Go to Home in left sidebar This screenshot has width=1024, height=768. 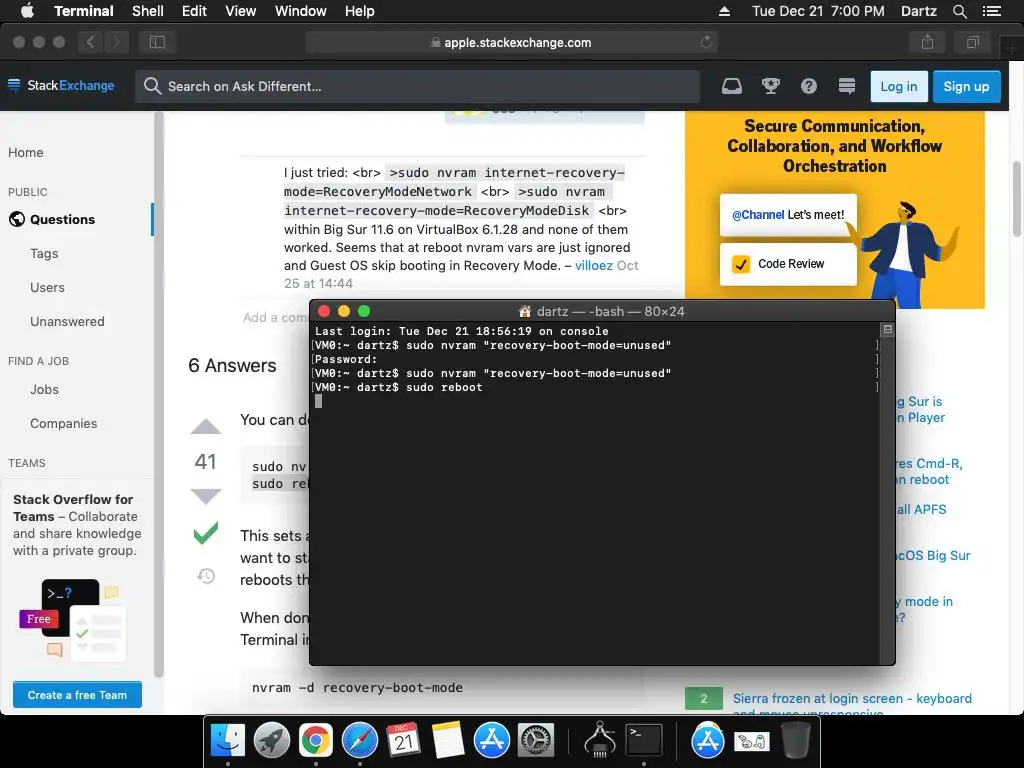click(25, 152)
